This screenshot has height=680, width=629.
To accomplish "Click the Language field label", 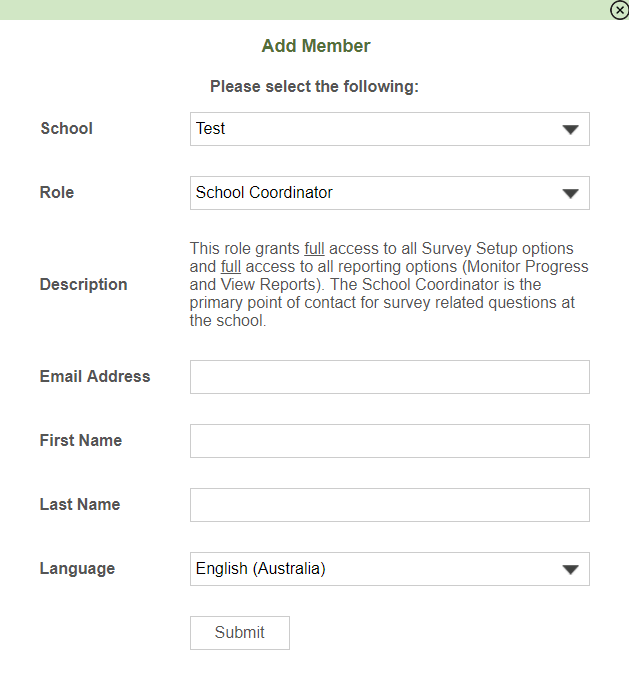I will [77, 569].
